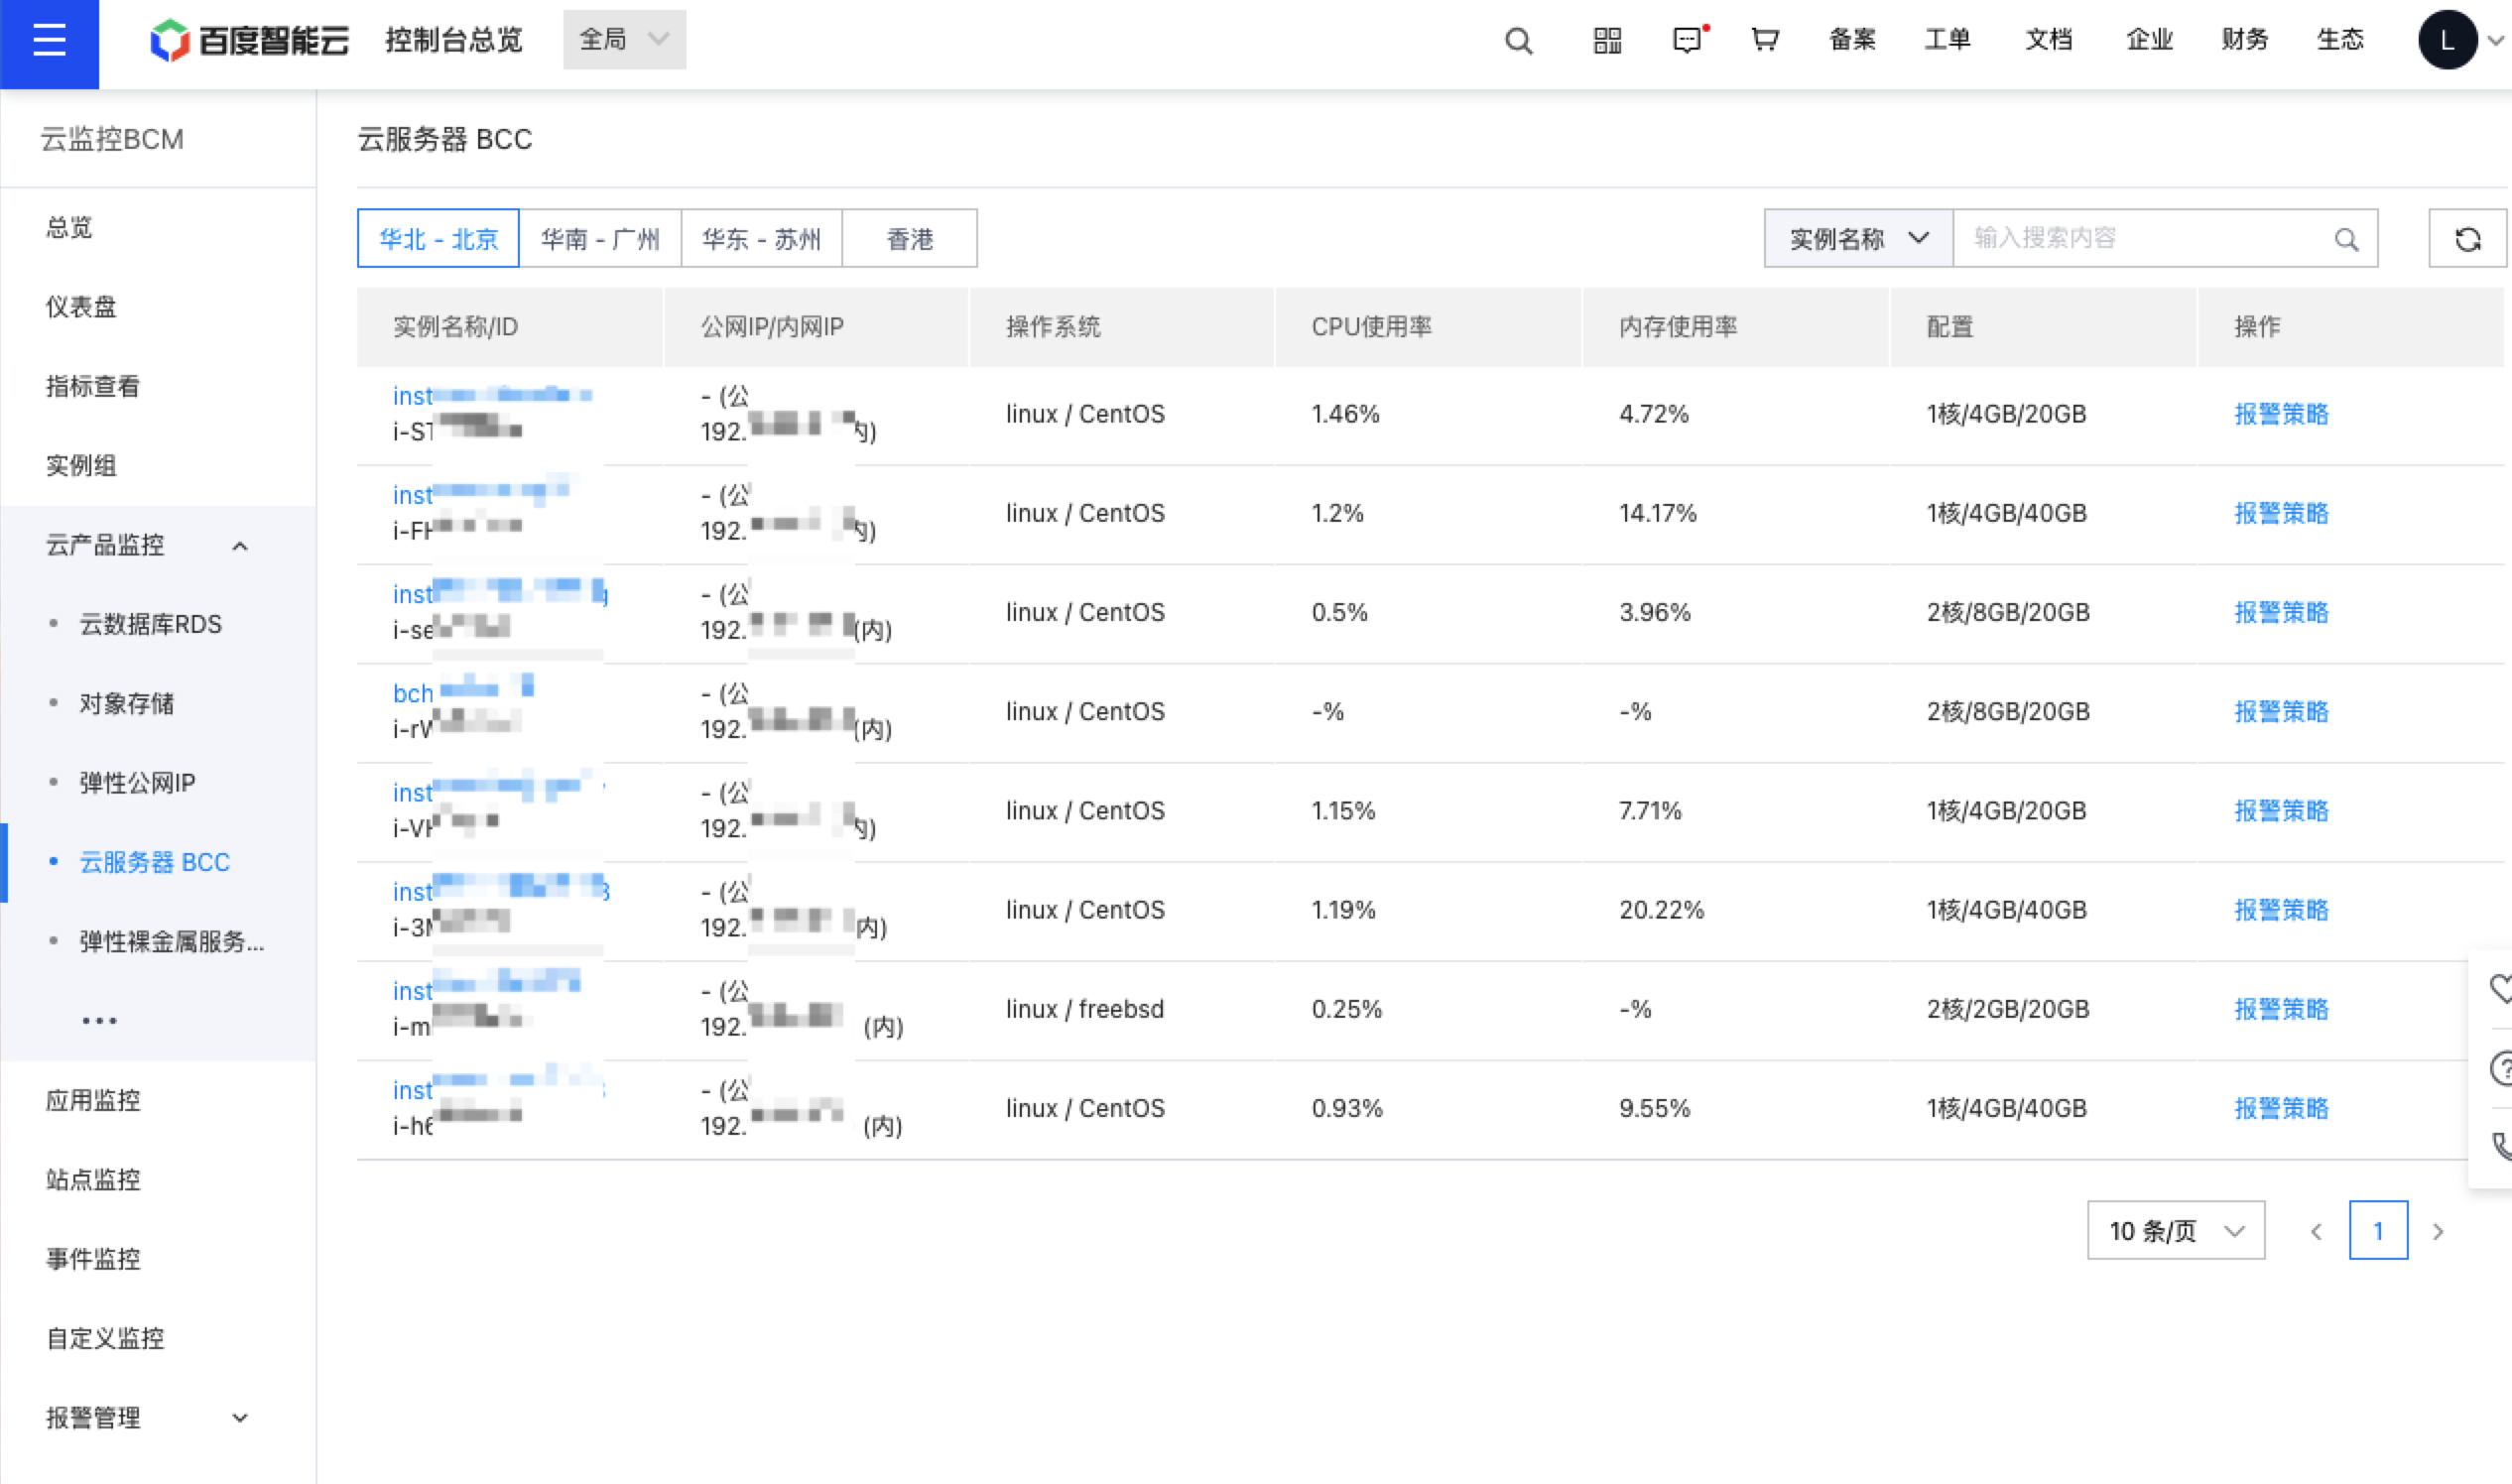
Task: Open the messages notification icon
Action: pos(1688,41)
